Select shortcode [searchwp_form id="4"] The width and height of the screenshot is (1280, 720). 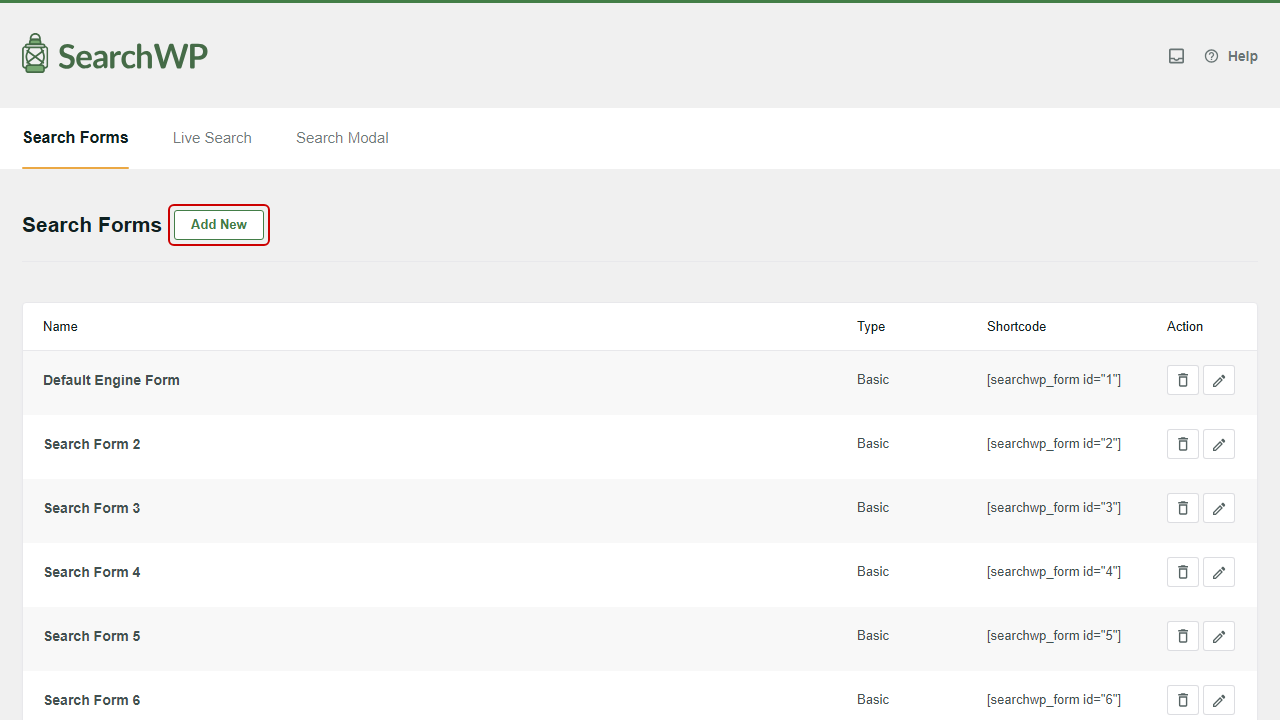pos(1054,572)
